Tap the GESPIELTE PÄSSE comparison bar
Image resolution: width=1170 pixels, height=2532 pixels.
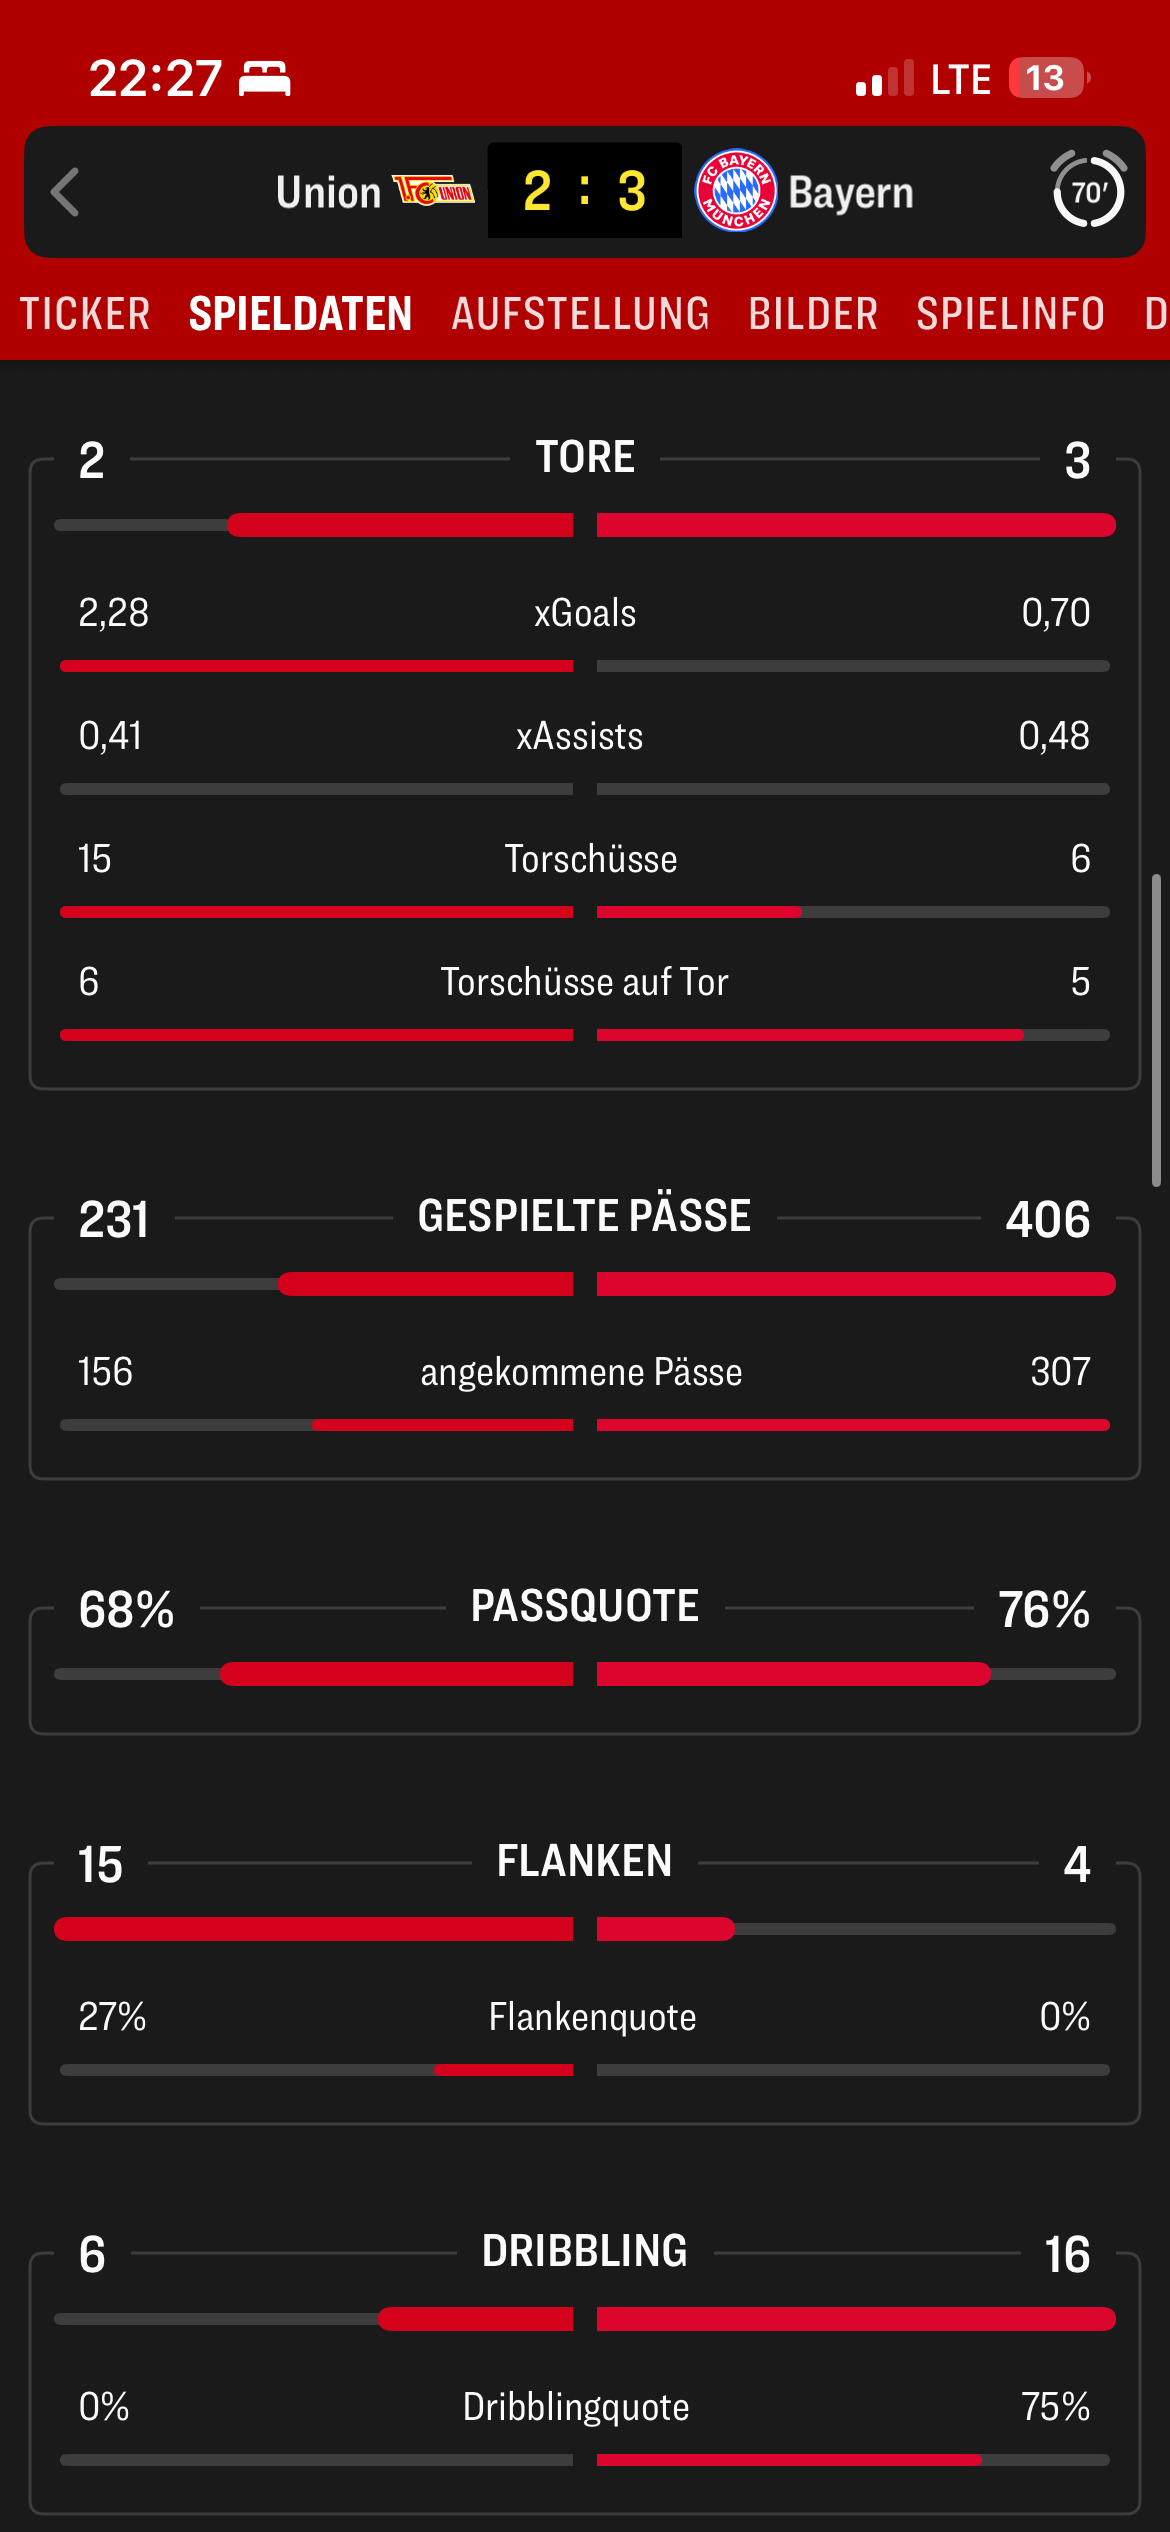[x=585, y=1284]
